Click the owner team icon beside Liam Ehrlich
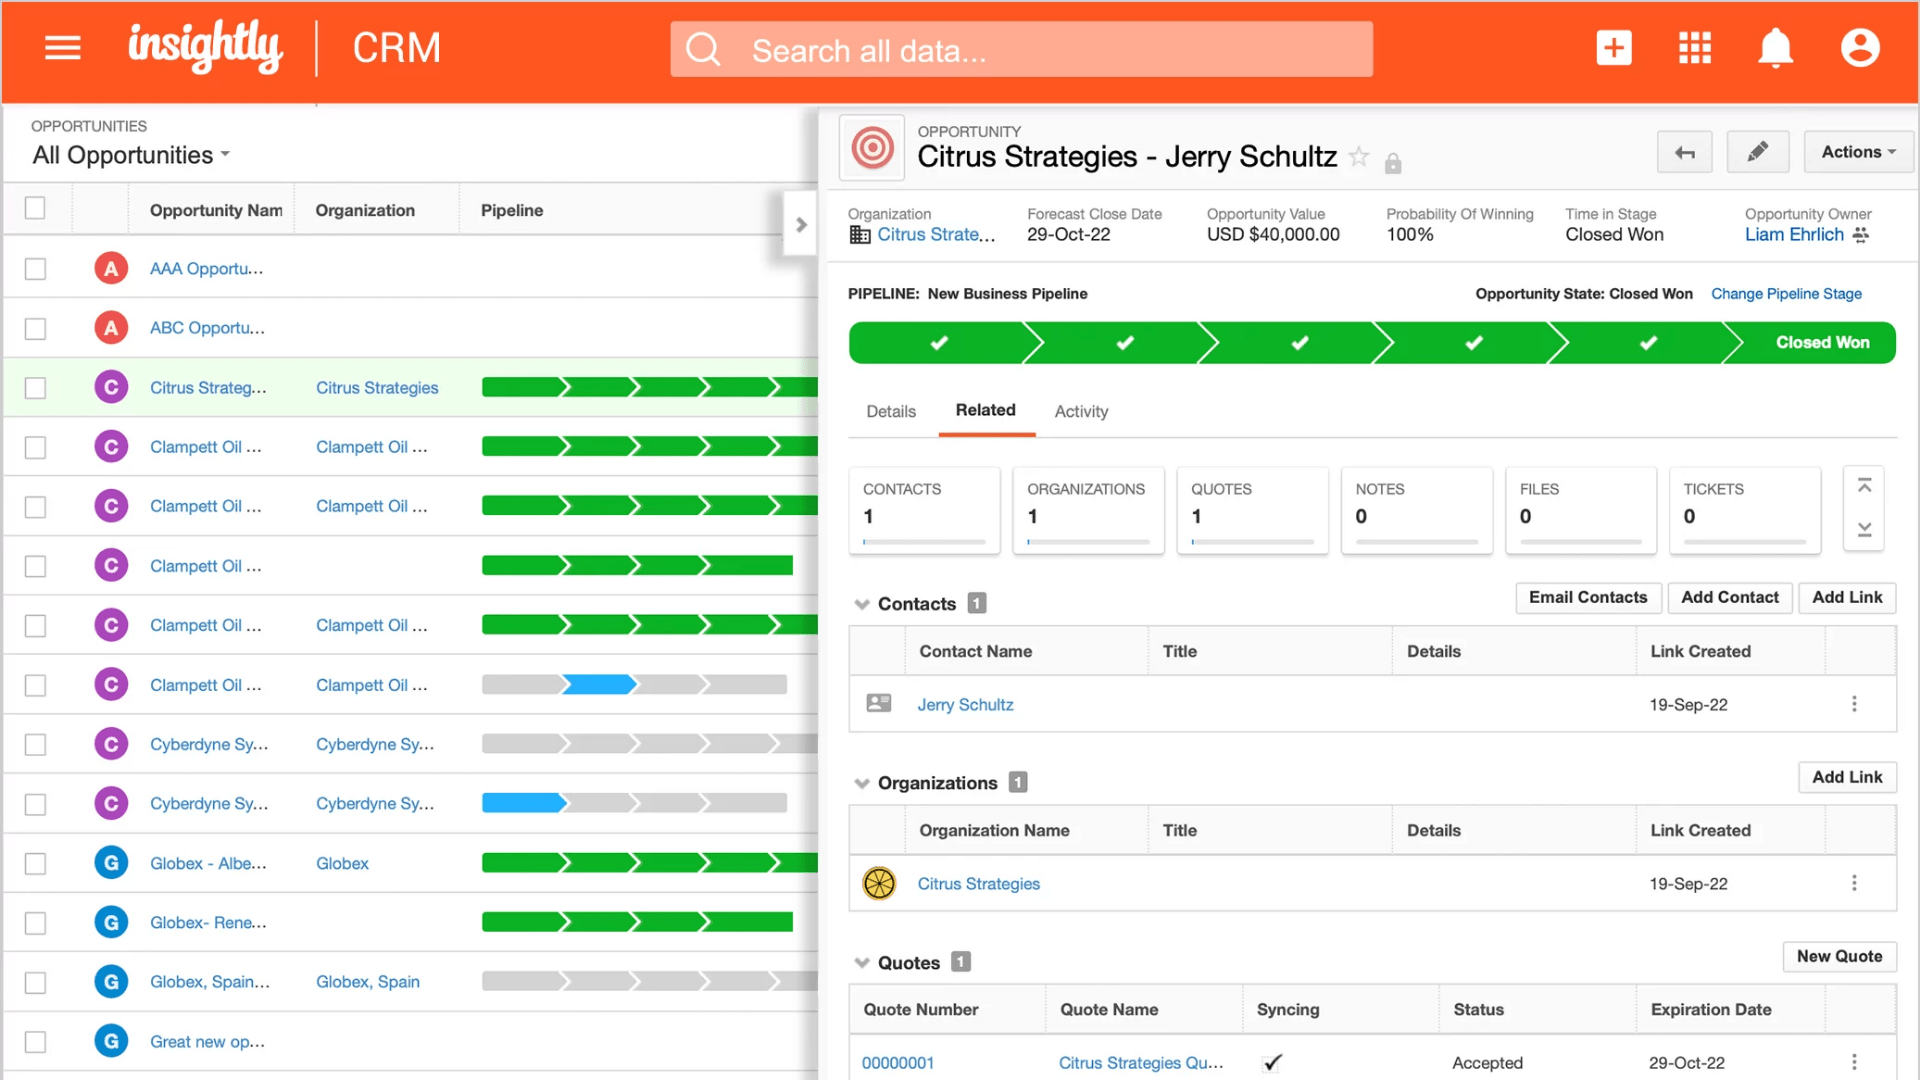1920x1080 pixels. click(1860, 235)
